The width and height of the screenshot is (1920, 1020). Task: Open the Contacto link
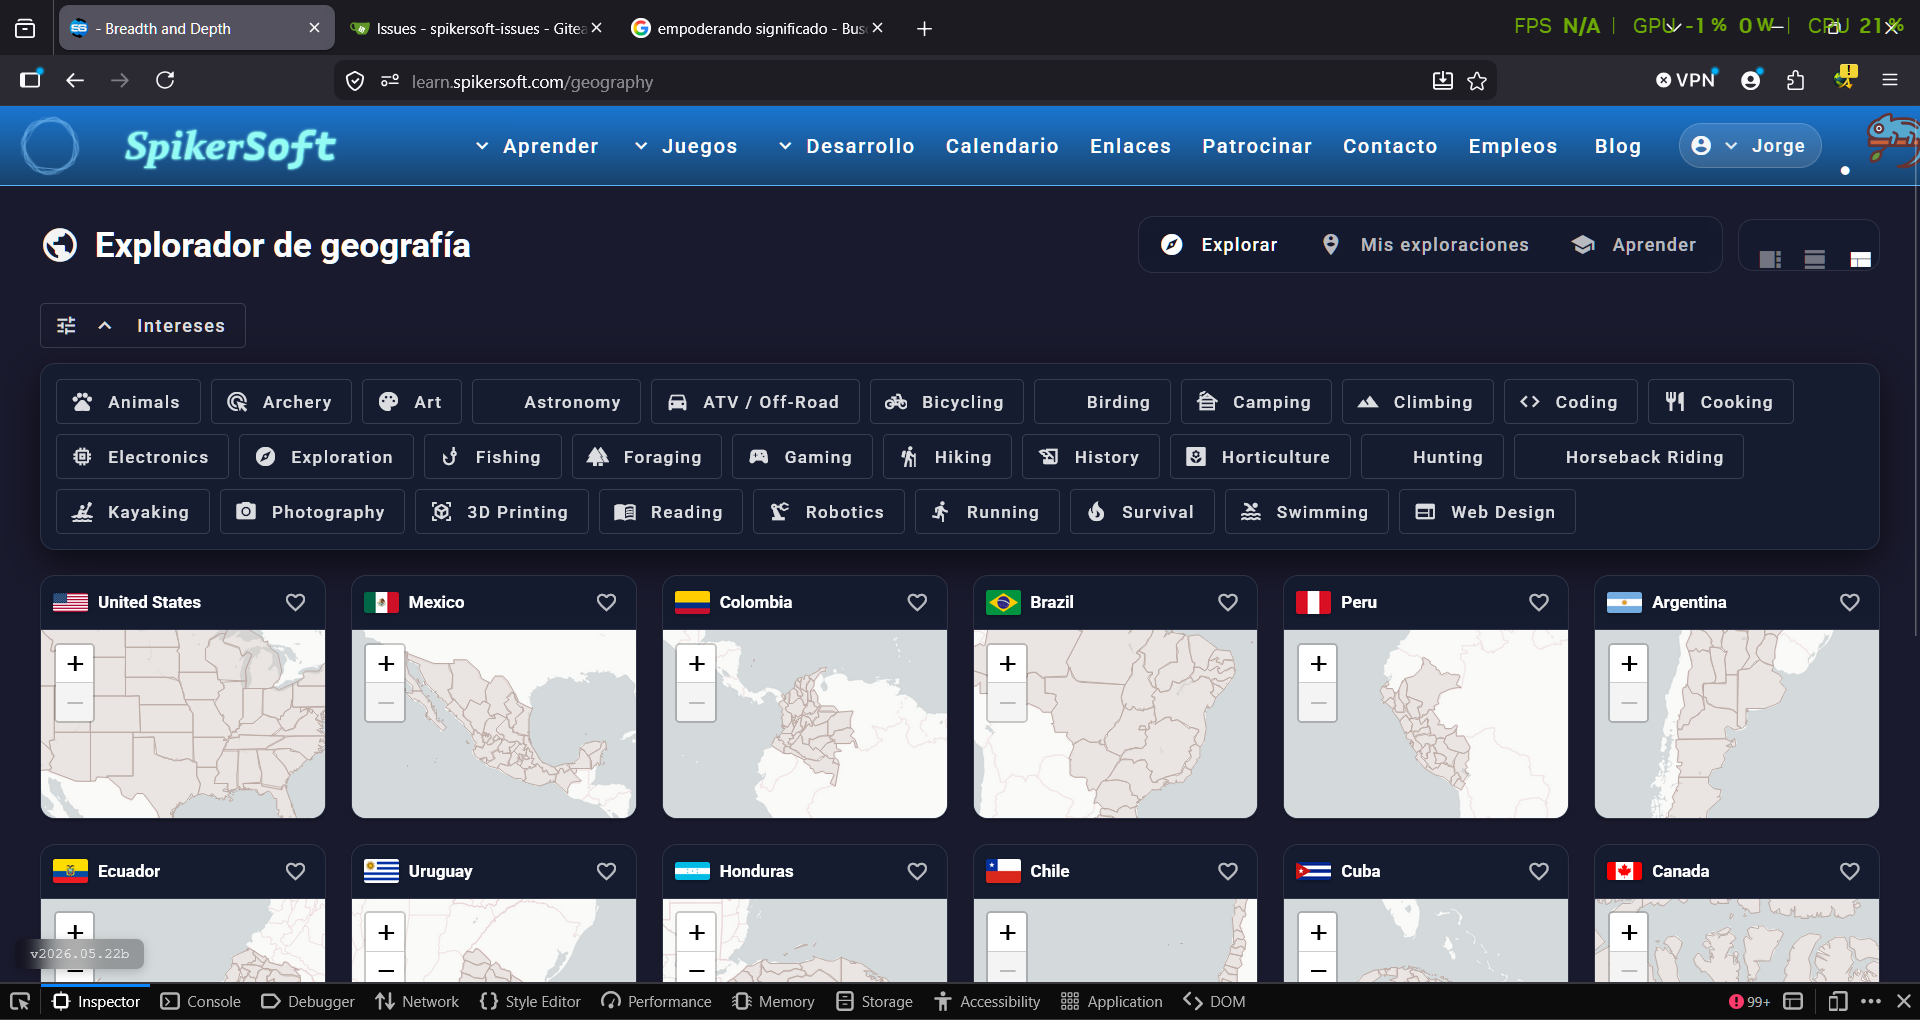(1390, 146)
